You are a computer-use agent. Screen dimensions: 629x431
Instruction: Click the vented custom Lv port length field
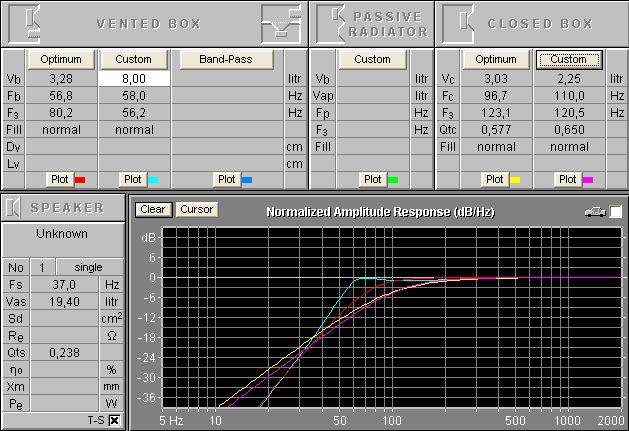[134, 164]
